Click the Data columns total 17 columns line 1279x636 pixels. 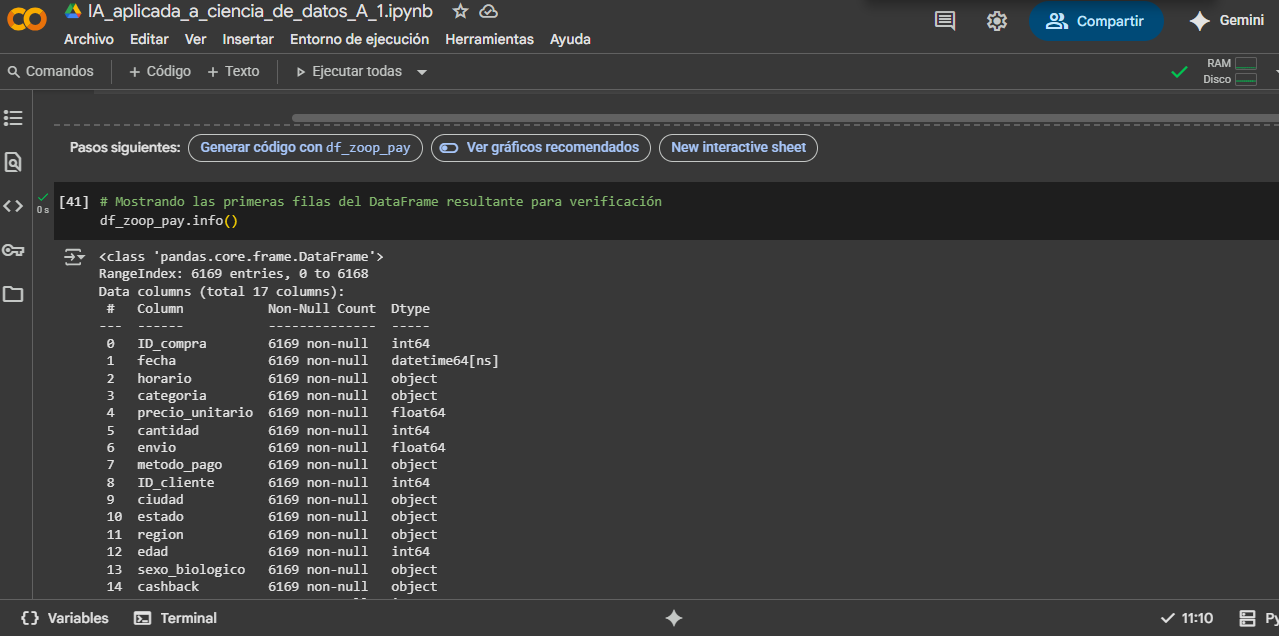pyautogui.click(x=221, y=292)
